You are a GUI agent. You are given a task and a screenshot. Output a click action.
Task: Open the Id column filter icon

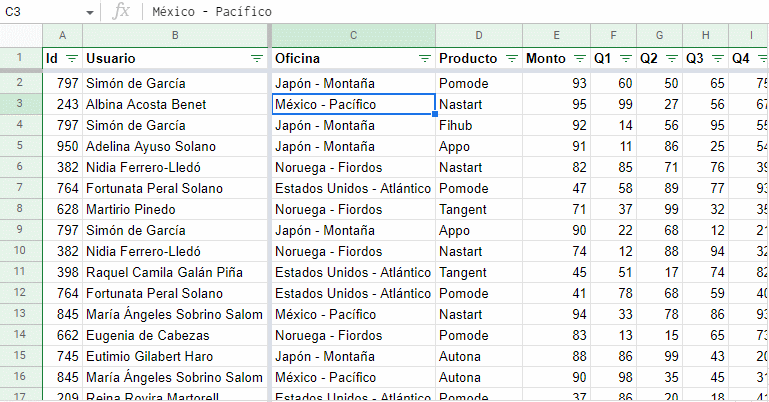tap(72, 59)
